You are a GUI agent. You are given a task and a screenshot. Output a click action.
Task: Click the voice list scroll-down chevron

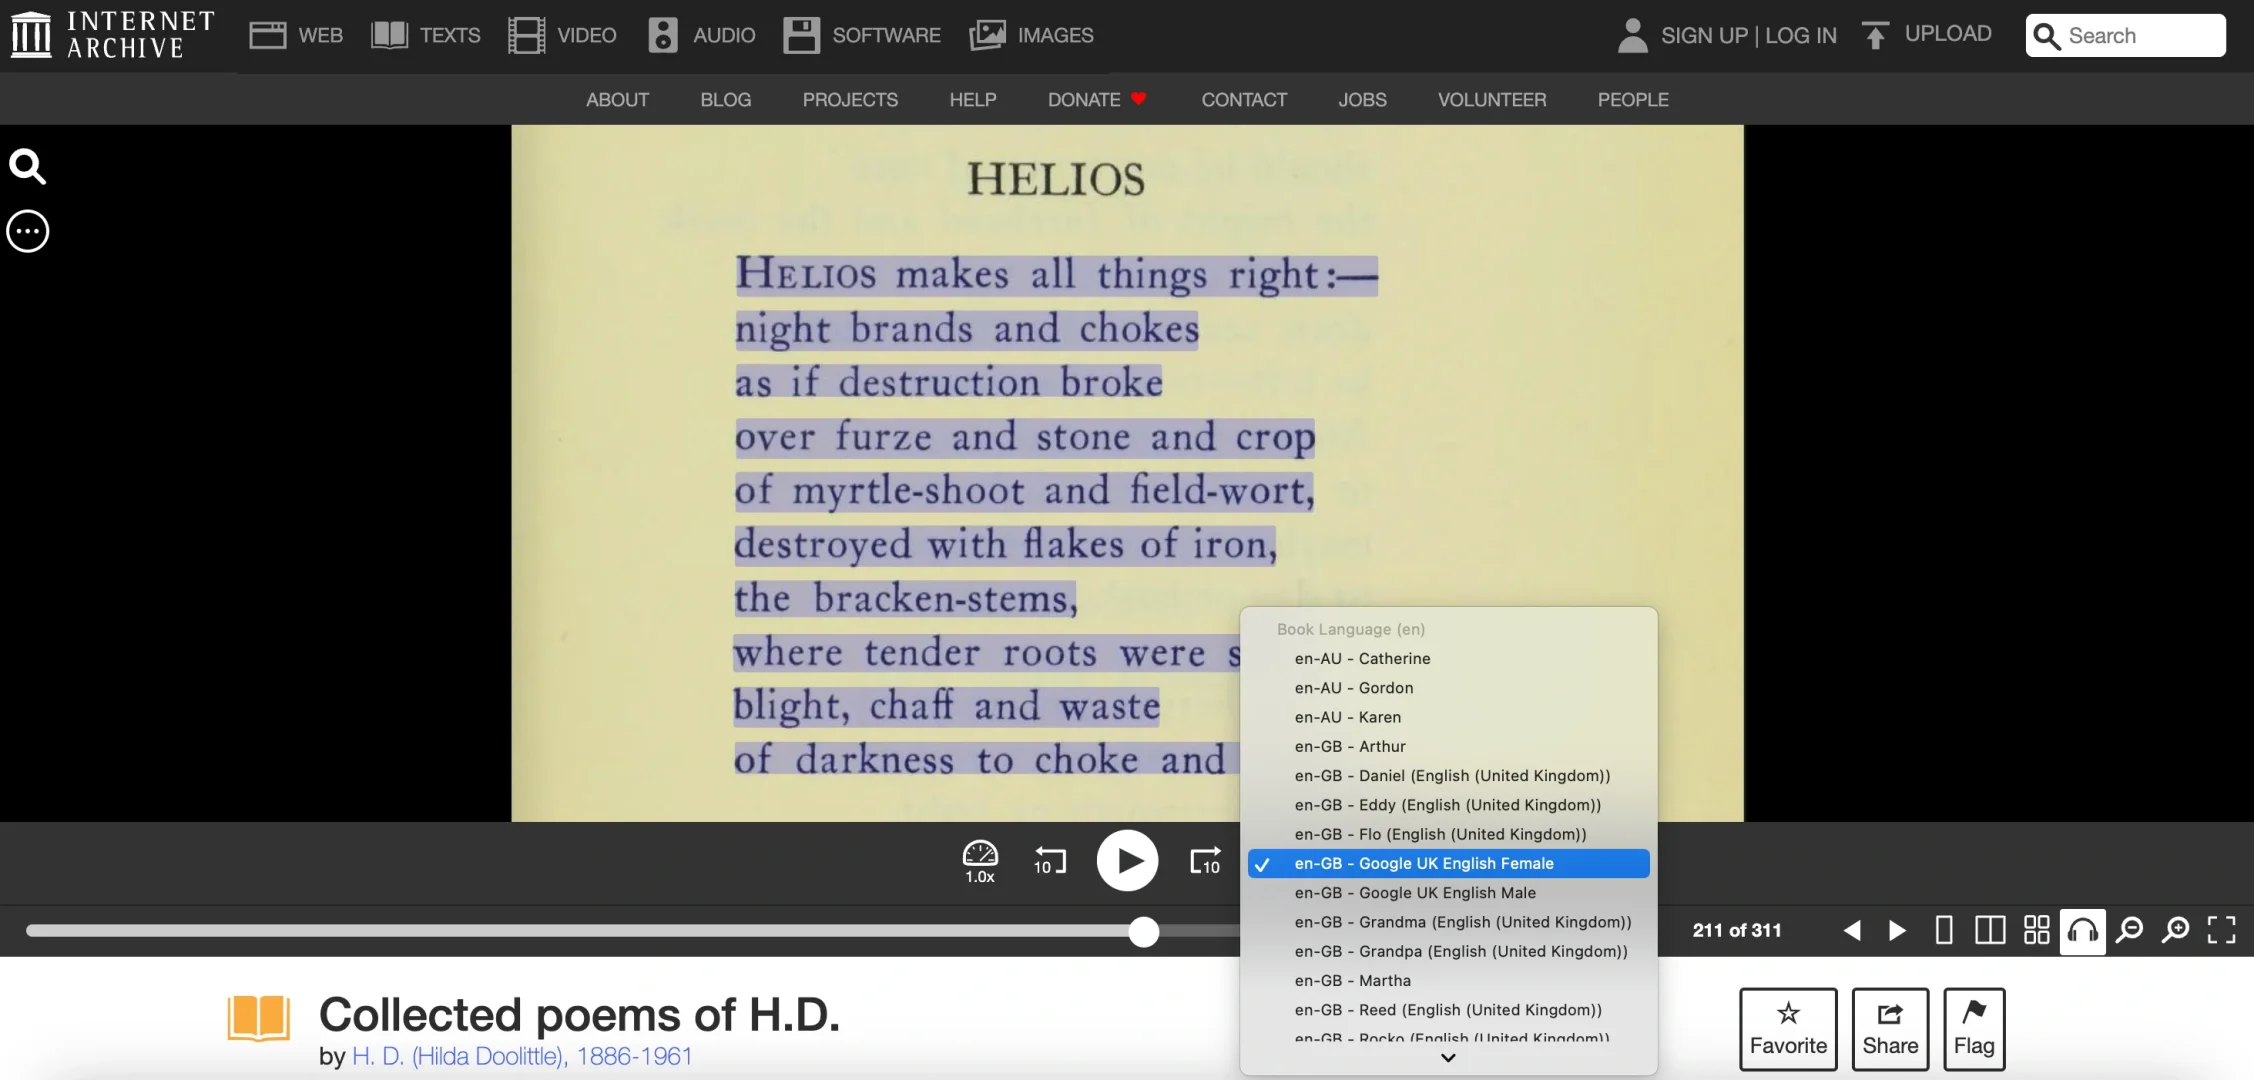coord(1448,1058)
